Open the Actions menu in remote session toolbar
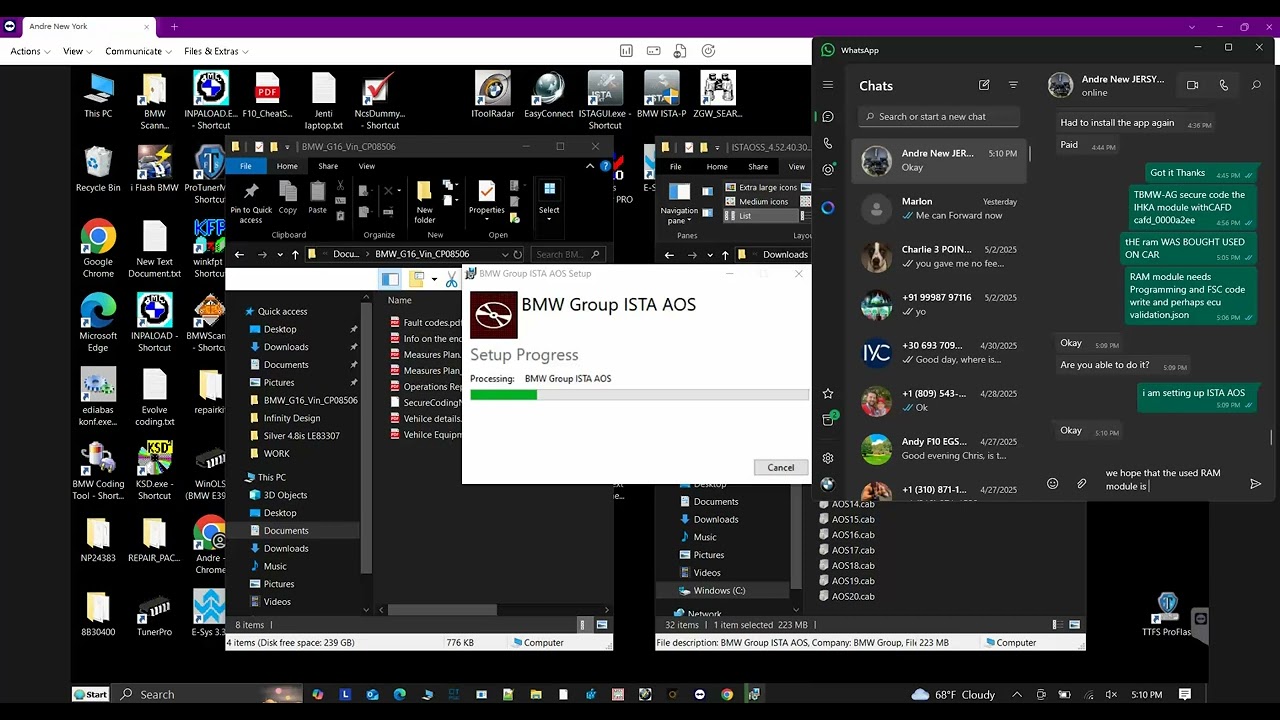The height and width of the screenshot is (720, 1280). tap(30, 51)
